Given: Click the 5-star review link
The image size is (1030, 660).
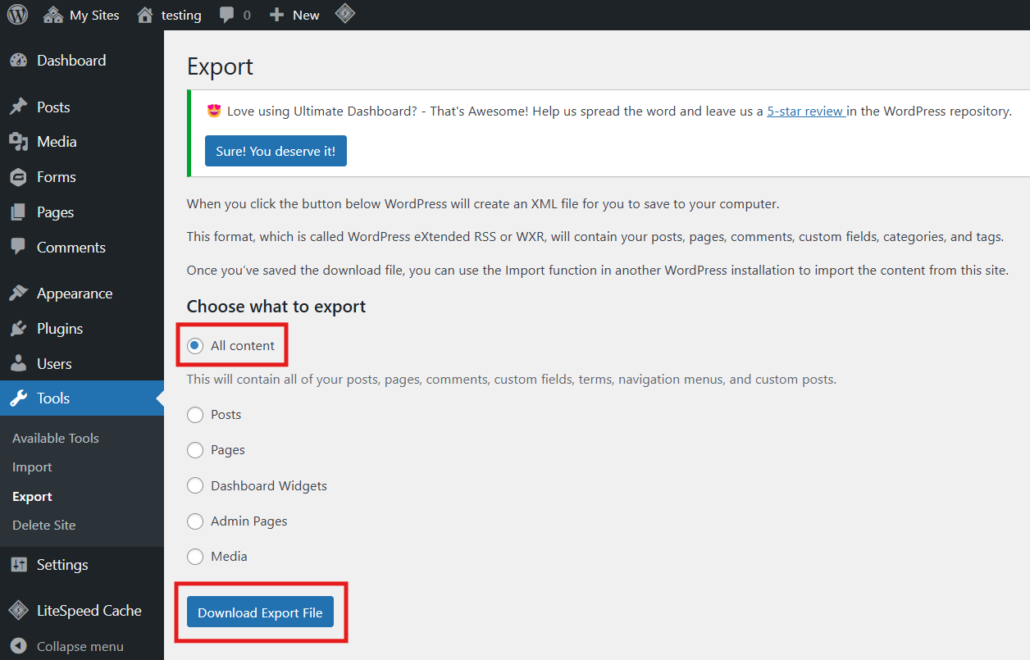Looking at the screenshot, I should click(806, 111).
